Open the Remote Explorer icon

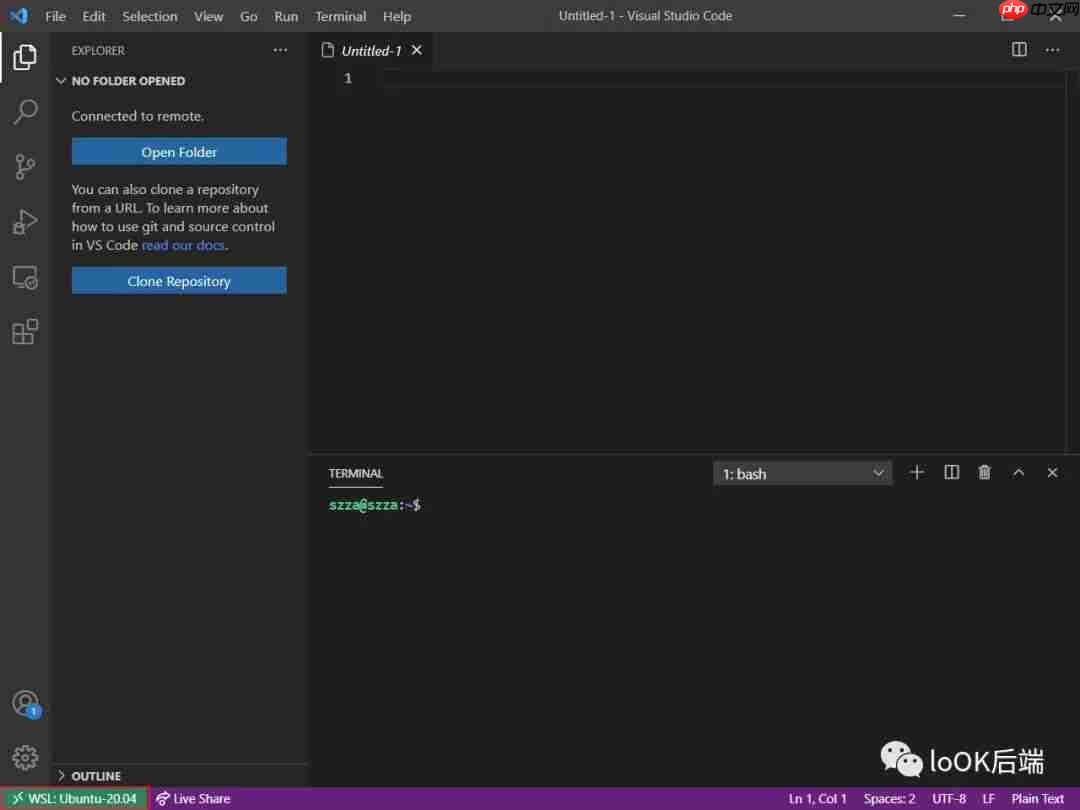click(x=24, y=277)
